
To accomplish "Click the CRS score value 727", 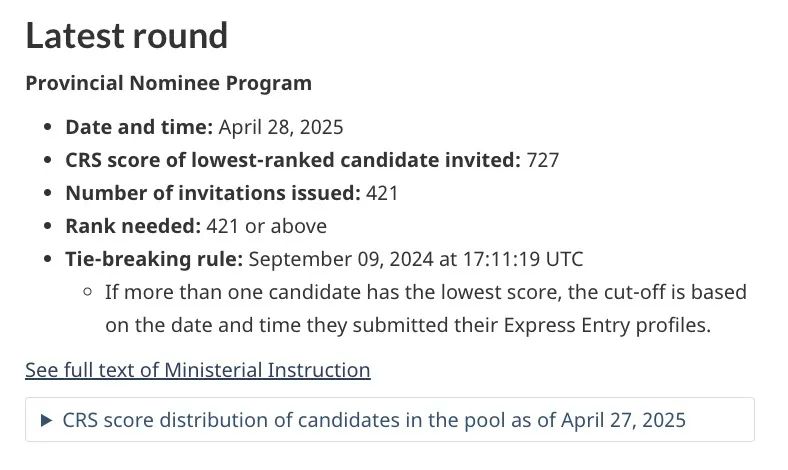I will [x=543, y=160].
